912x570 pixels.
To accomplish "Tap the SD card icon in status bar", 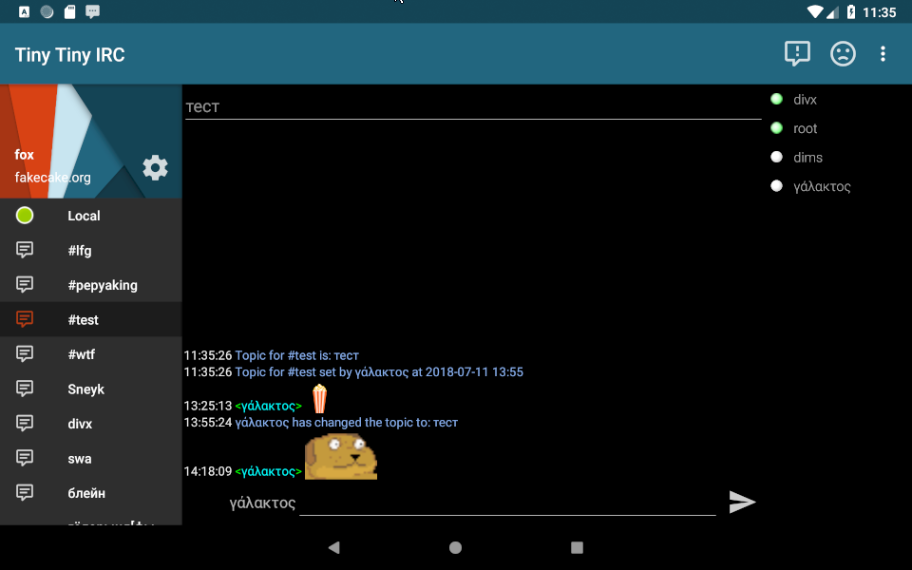I will pos(70,12).
